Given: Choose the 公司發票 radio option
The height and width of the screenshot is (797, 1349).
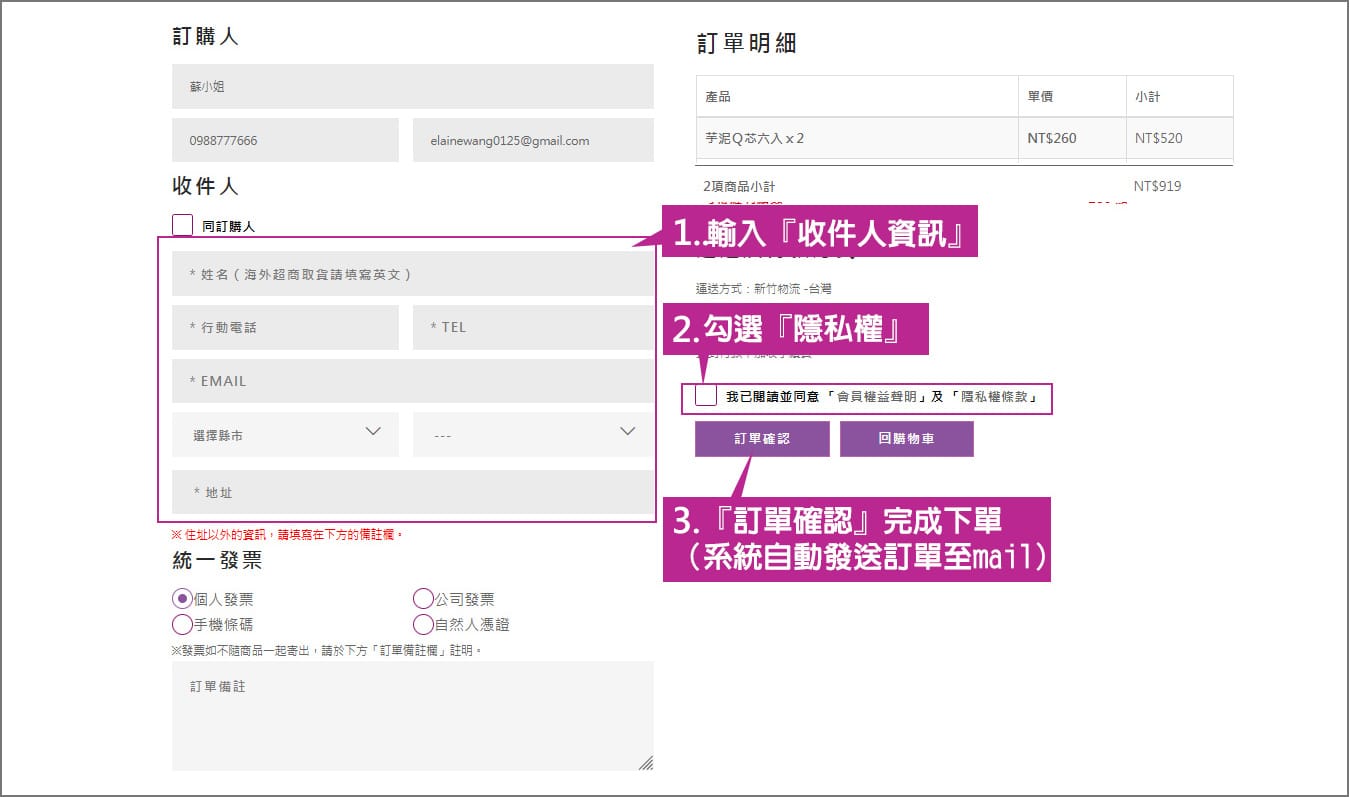Looking at the screenshot, I should pos(423,599).
